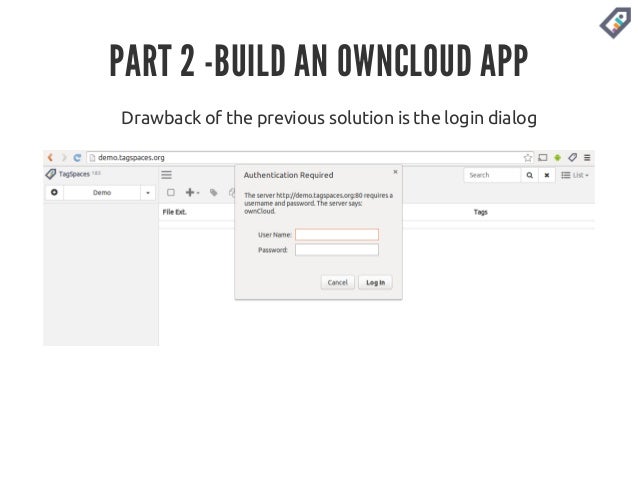Click the cast screen icon in browser toolbar
Image resolution: width=638 pixels, height=493 pixels.
point(543,157)
